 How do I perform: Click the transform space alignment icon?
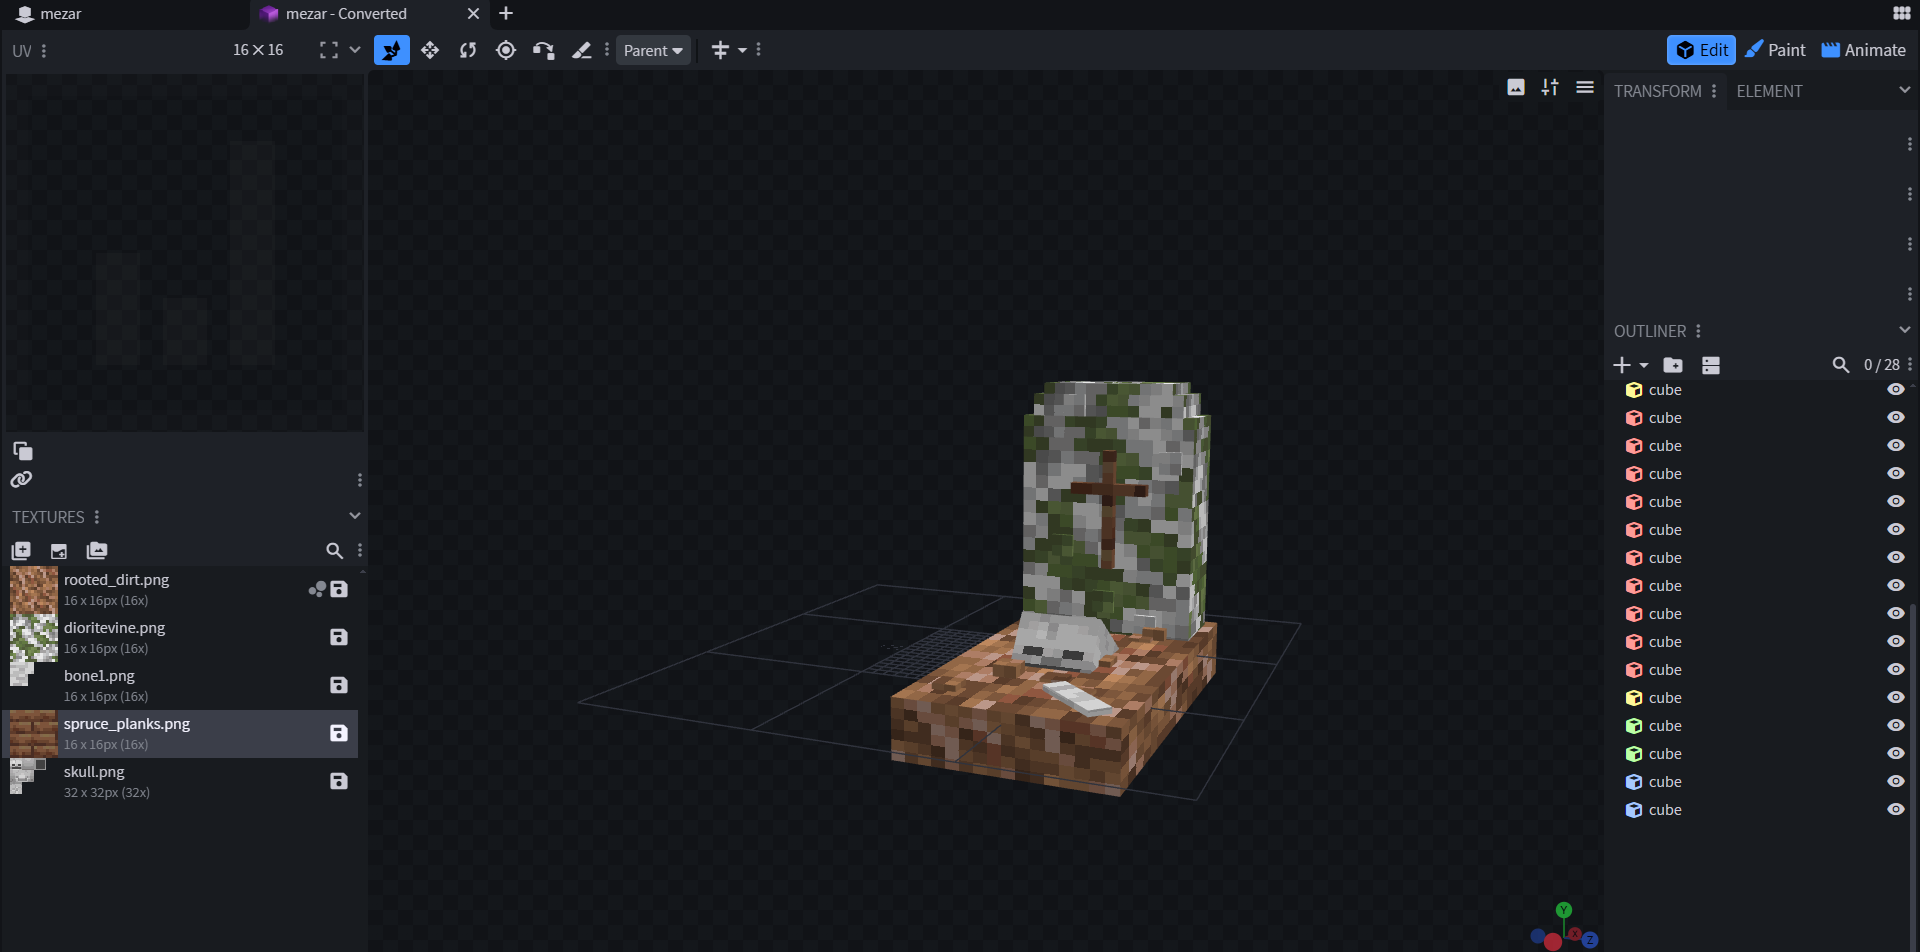coord(720,50)
